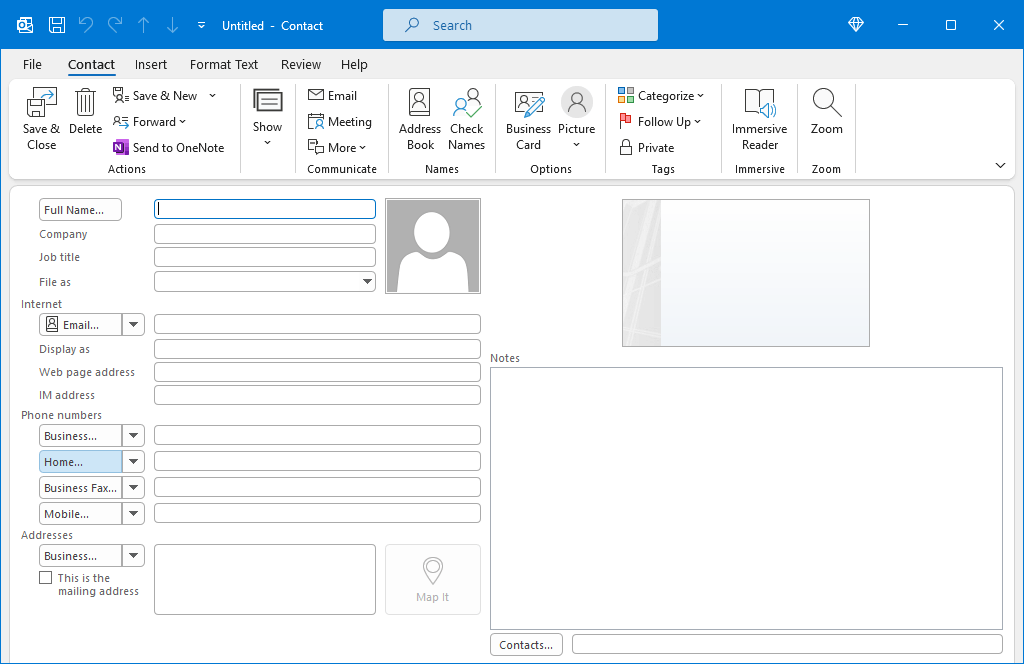Open the File menu

32,64
